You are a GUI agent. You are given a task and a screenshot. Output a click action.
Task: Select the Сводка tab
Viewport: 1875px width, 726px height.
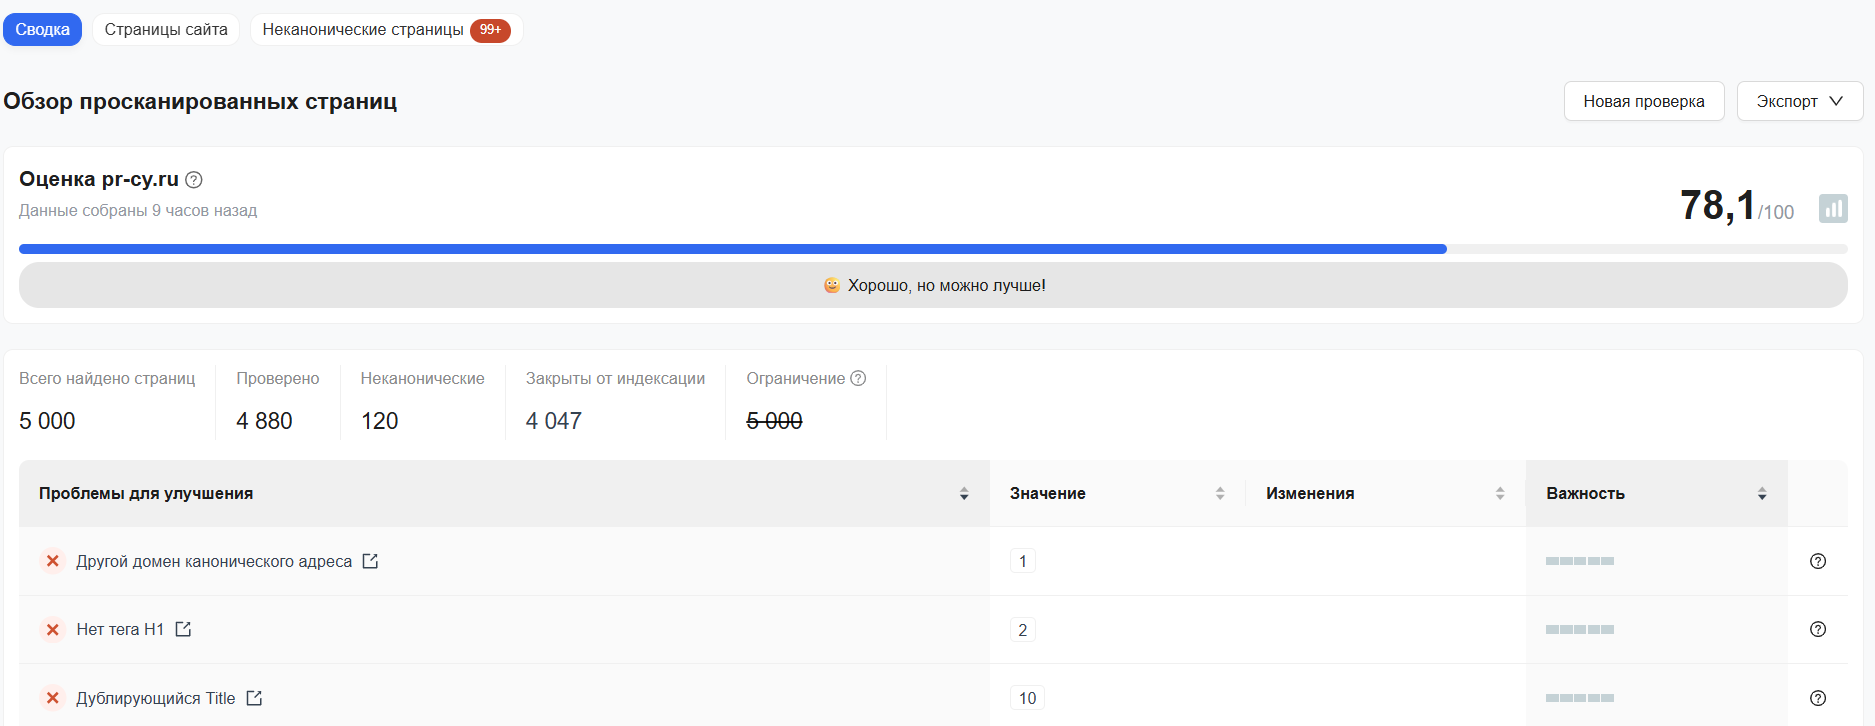click(x=42, y=30)
